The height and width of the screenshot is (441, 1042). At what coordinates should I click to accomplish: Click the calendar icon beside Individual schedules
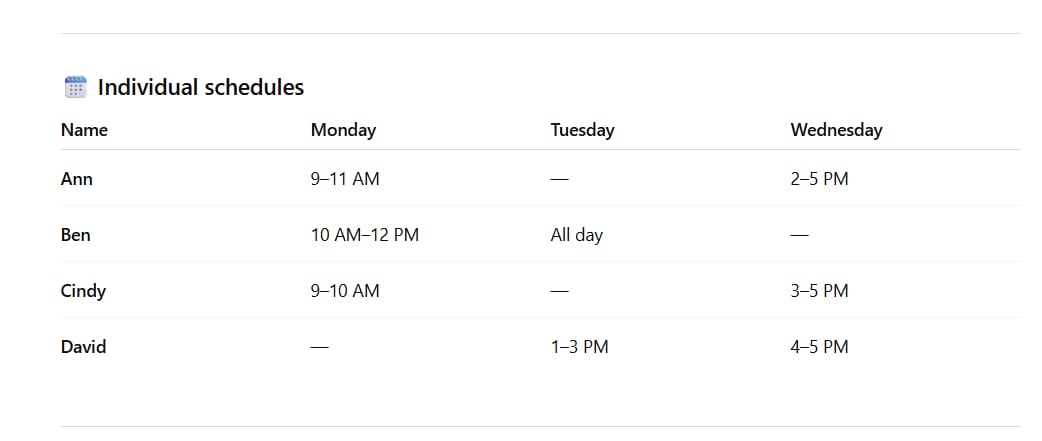tap(76, 87)
